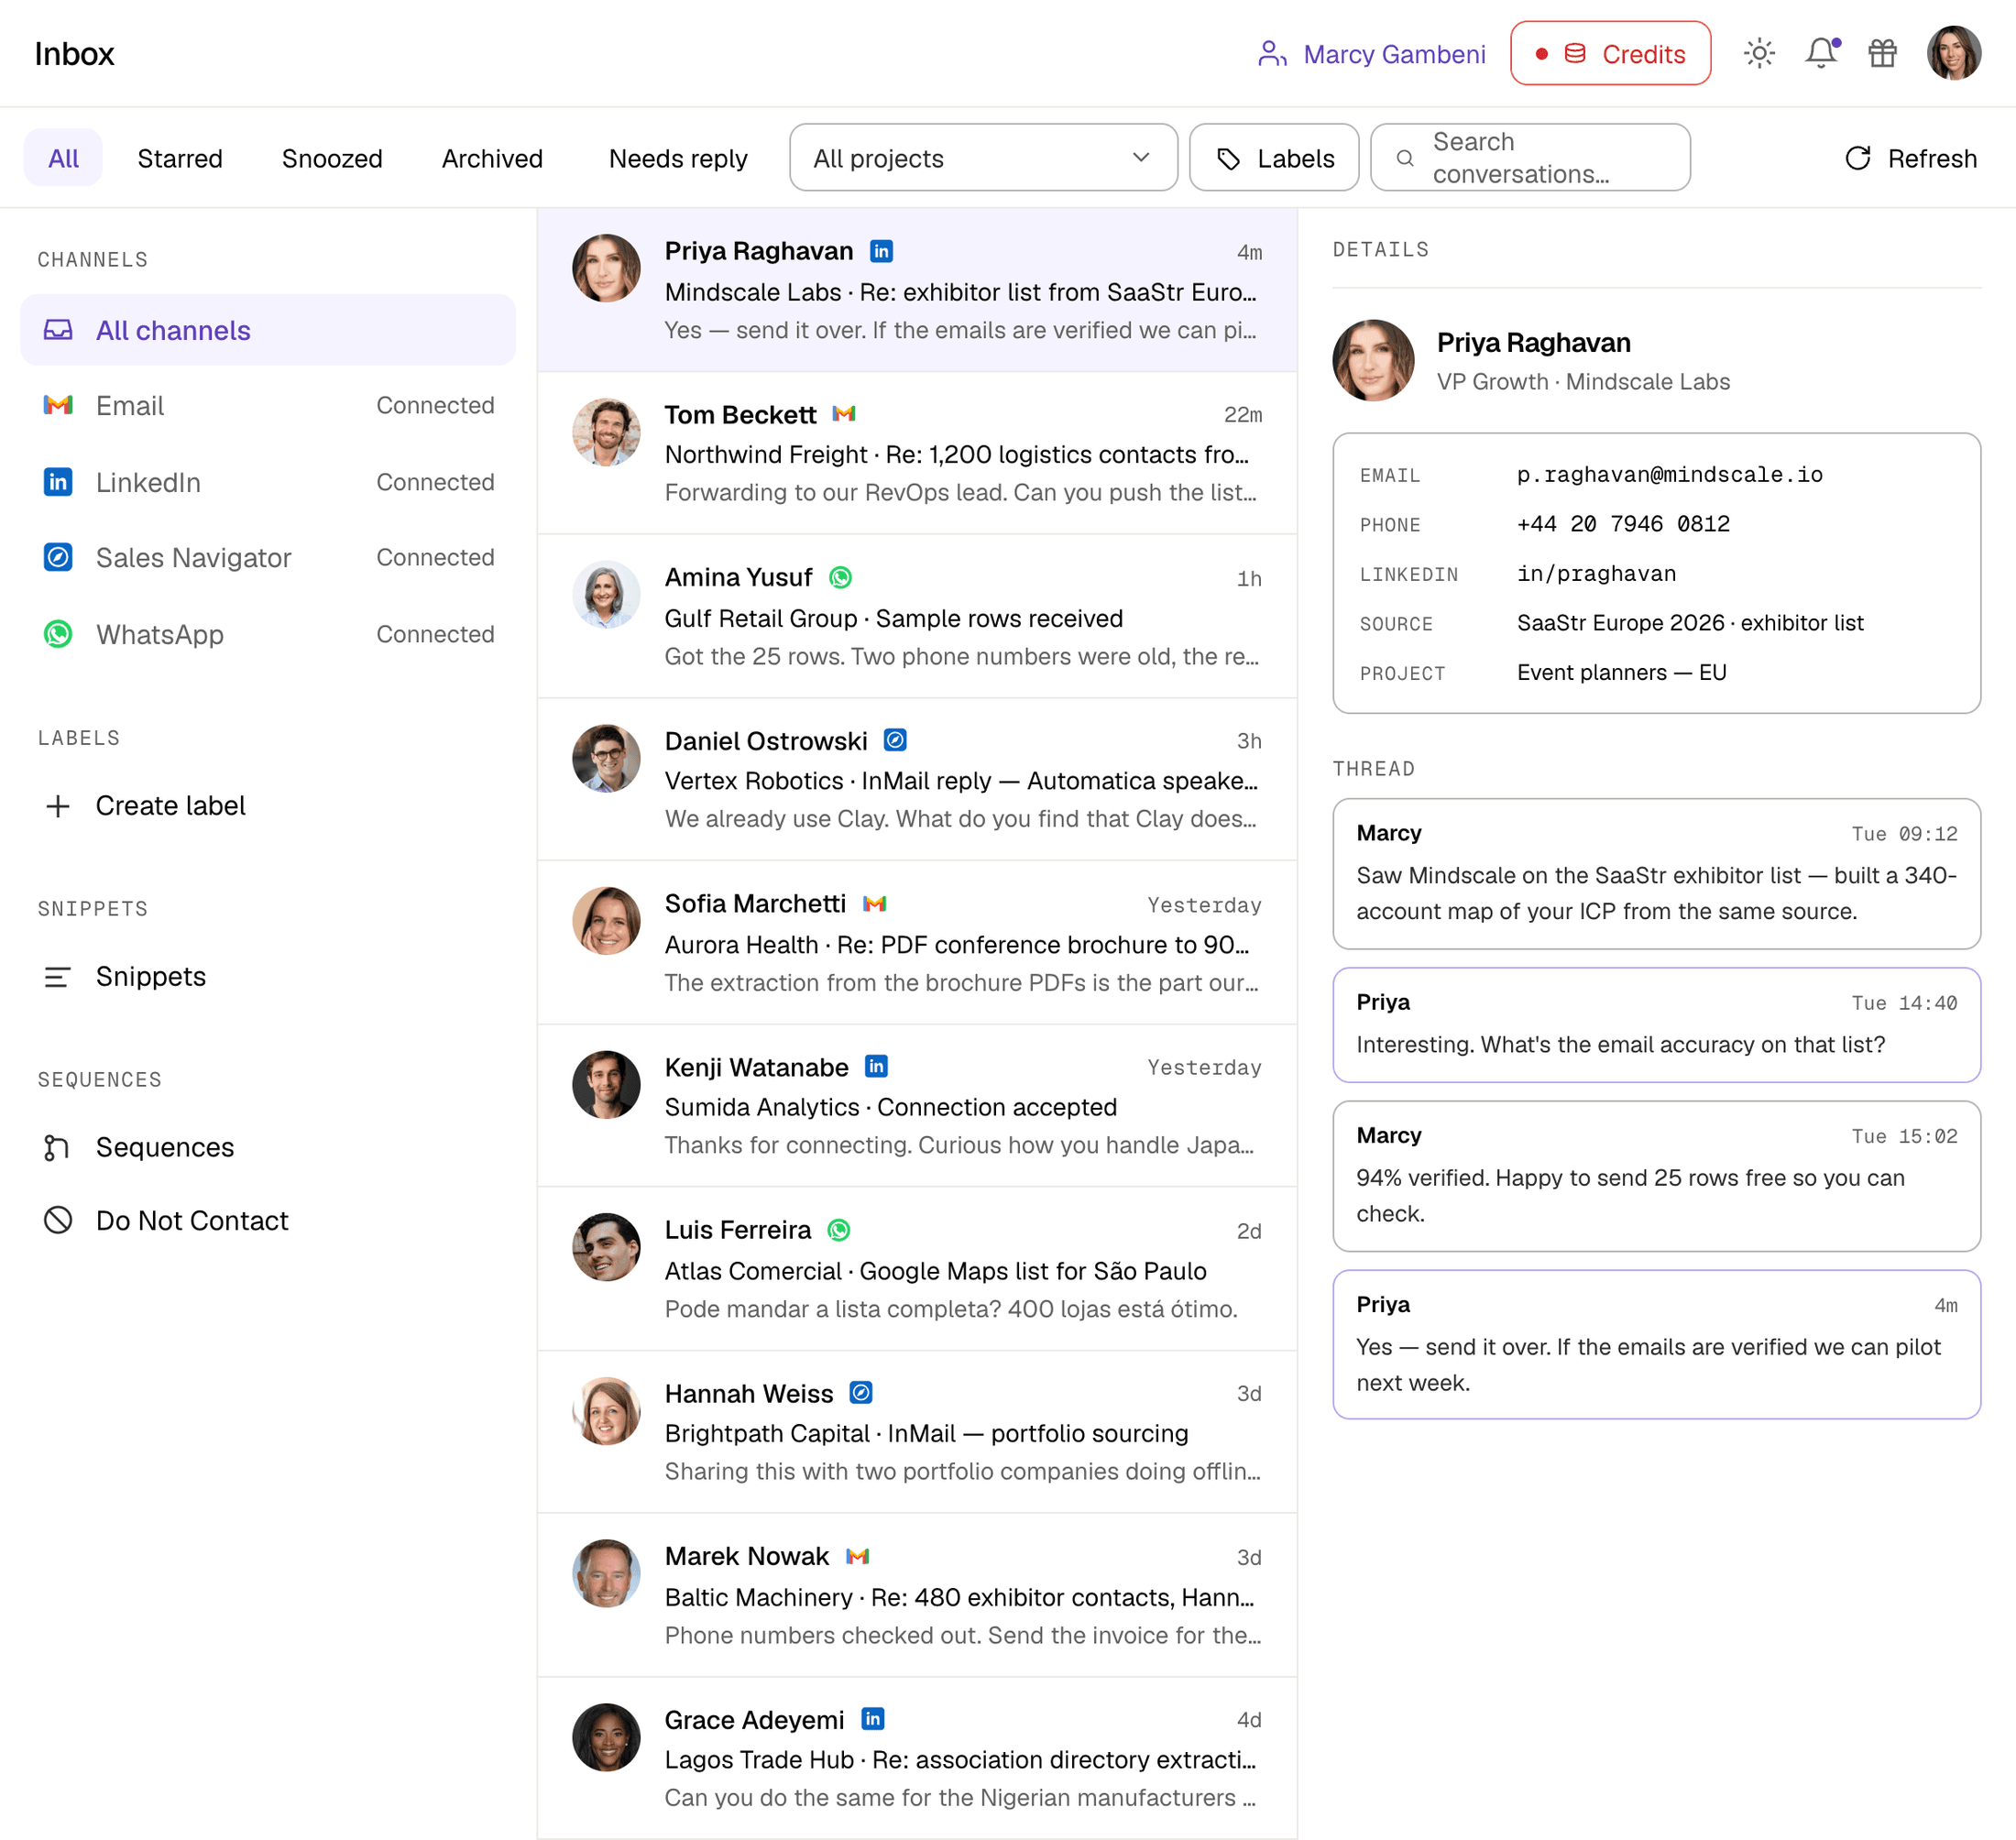
Task: Focus the Search conversations field
Action: pyautogui.click(x=1530, y=158)
